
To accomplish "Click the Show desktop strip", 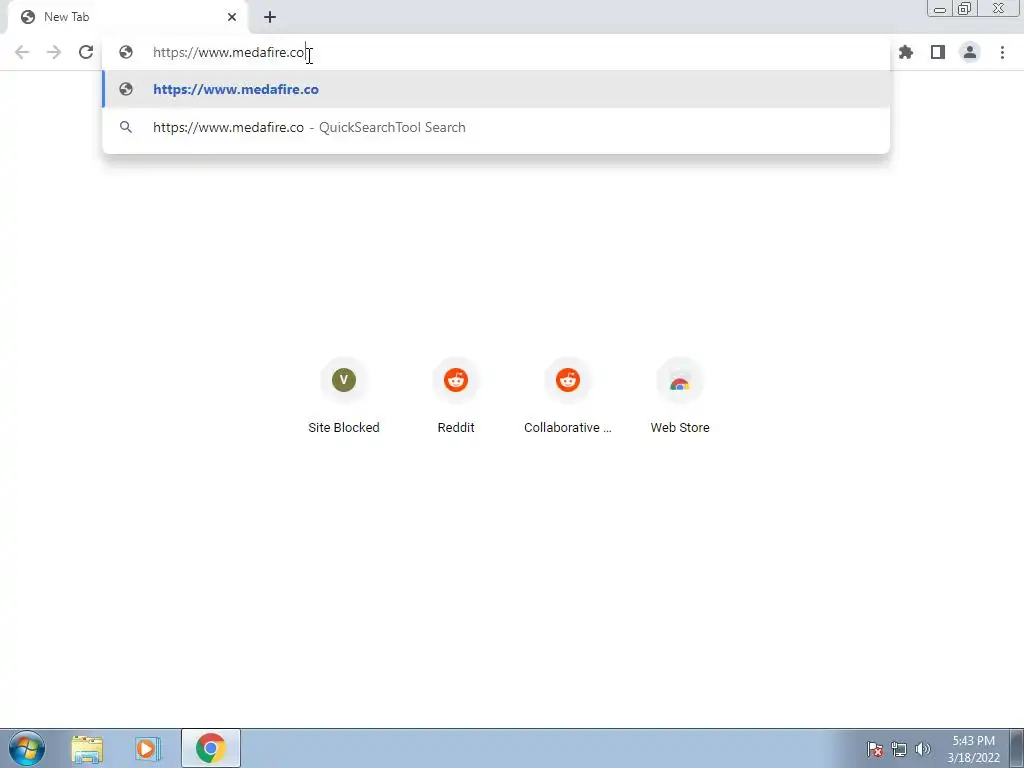I will point(1017,748).
